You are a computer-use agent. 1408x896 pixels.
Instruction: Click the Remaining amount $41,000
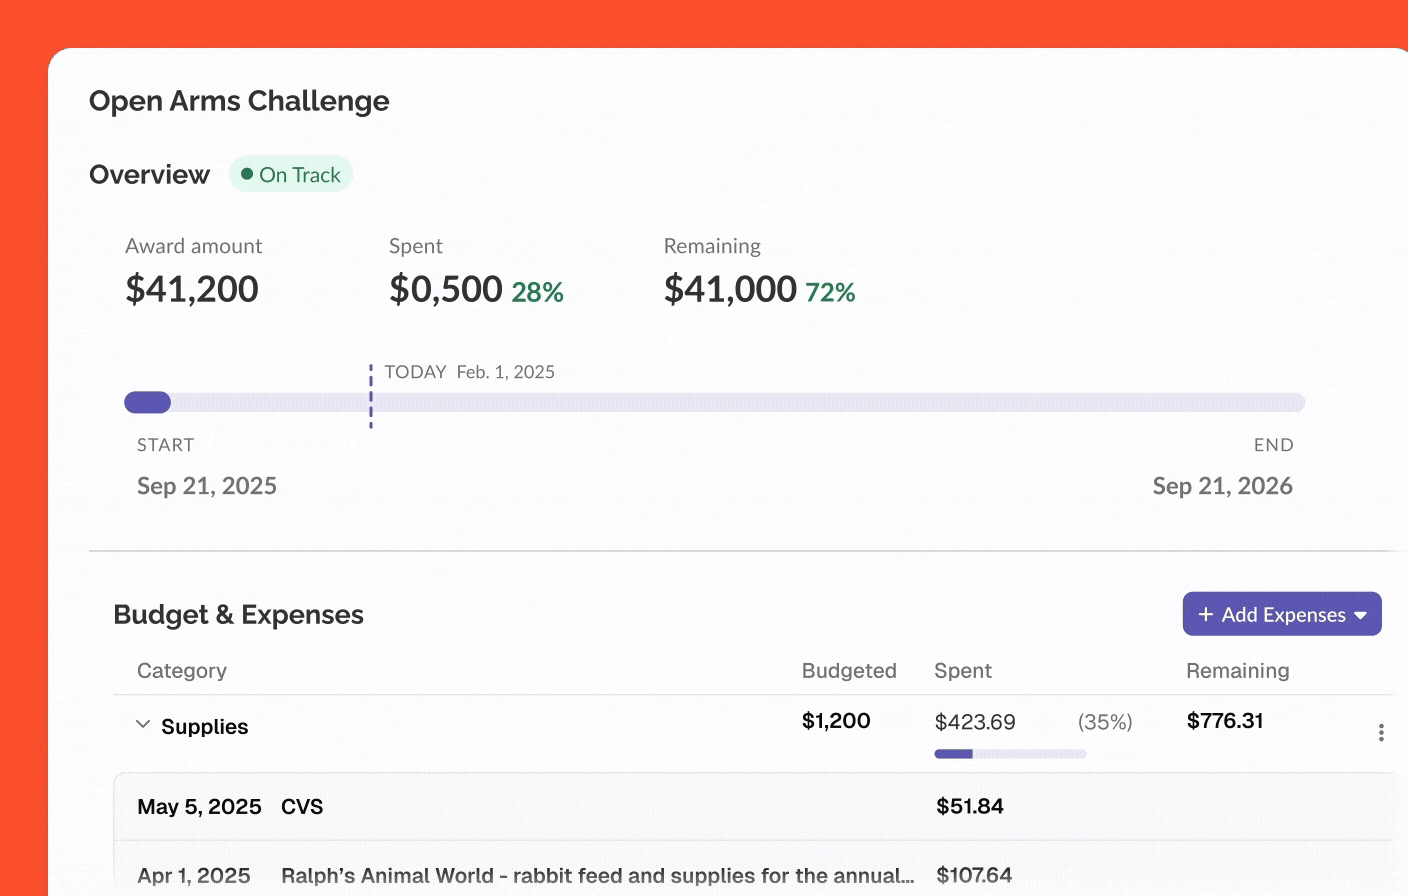click(730, 289)
